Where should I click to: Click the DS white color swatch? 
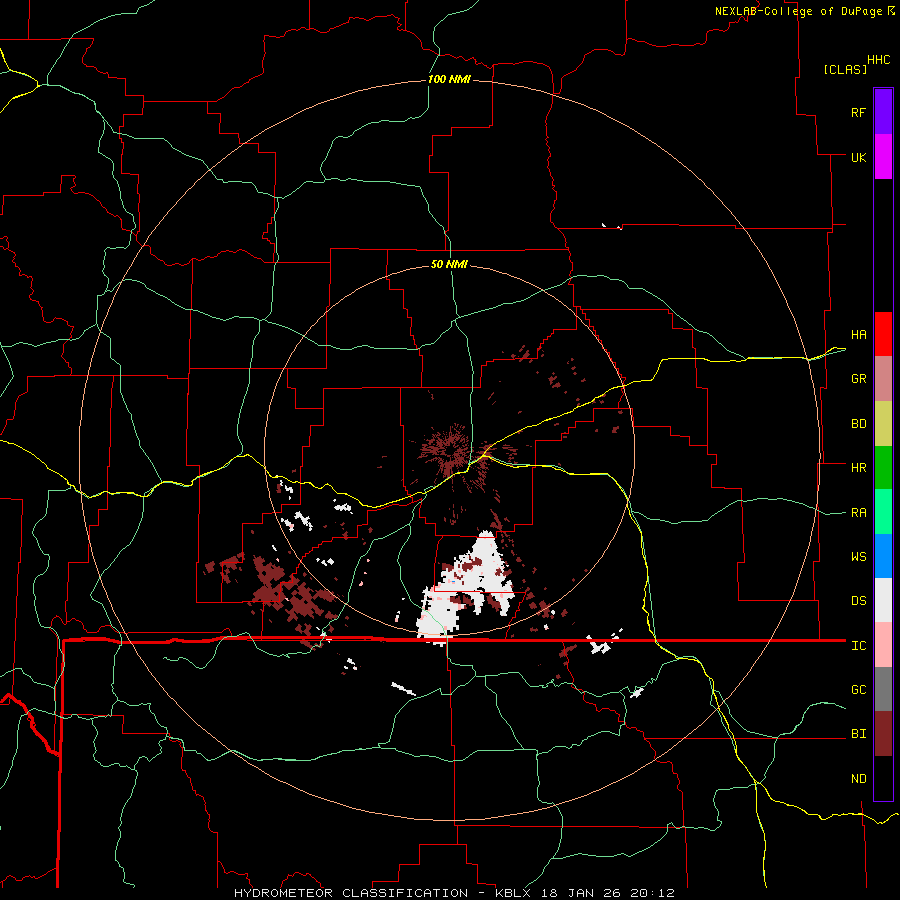tap(883, 600)
